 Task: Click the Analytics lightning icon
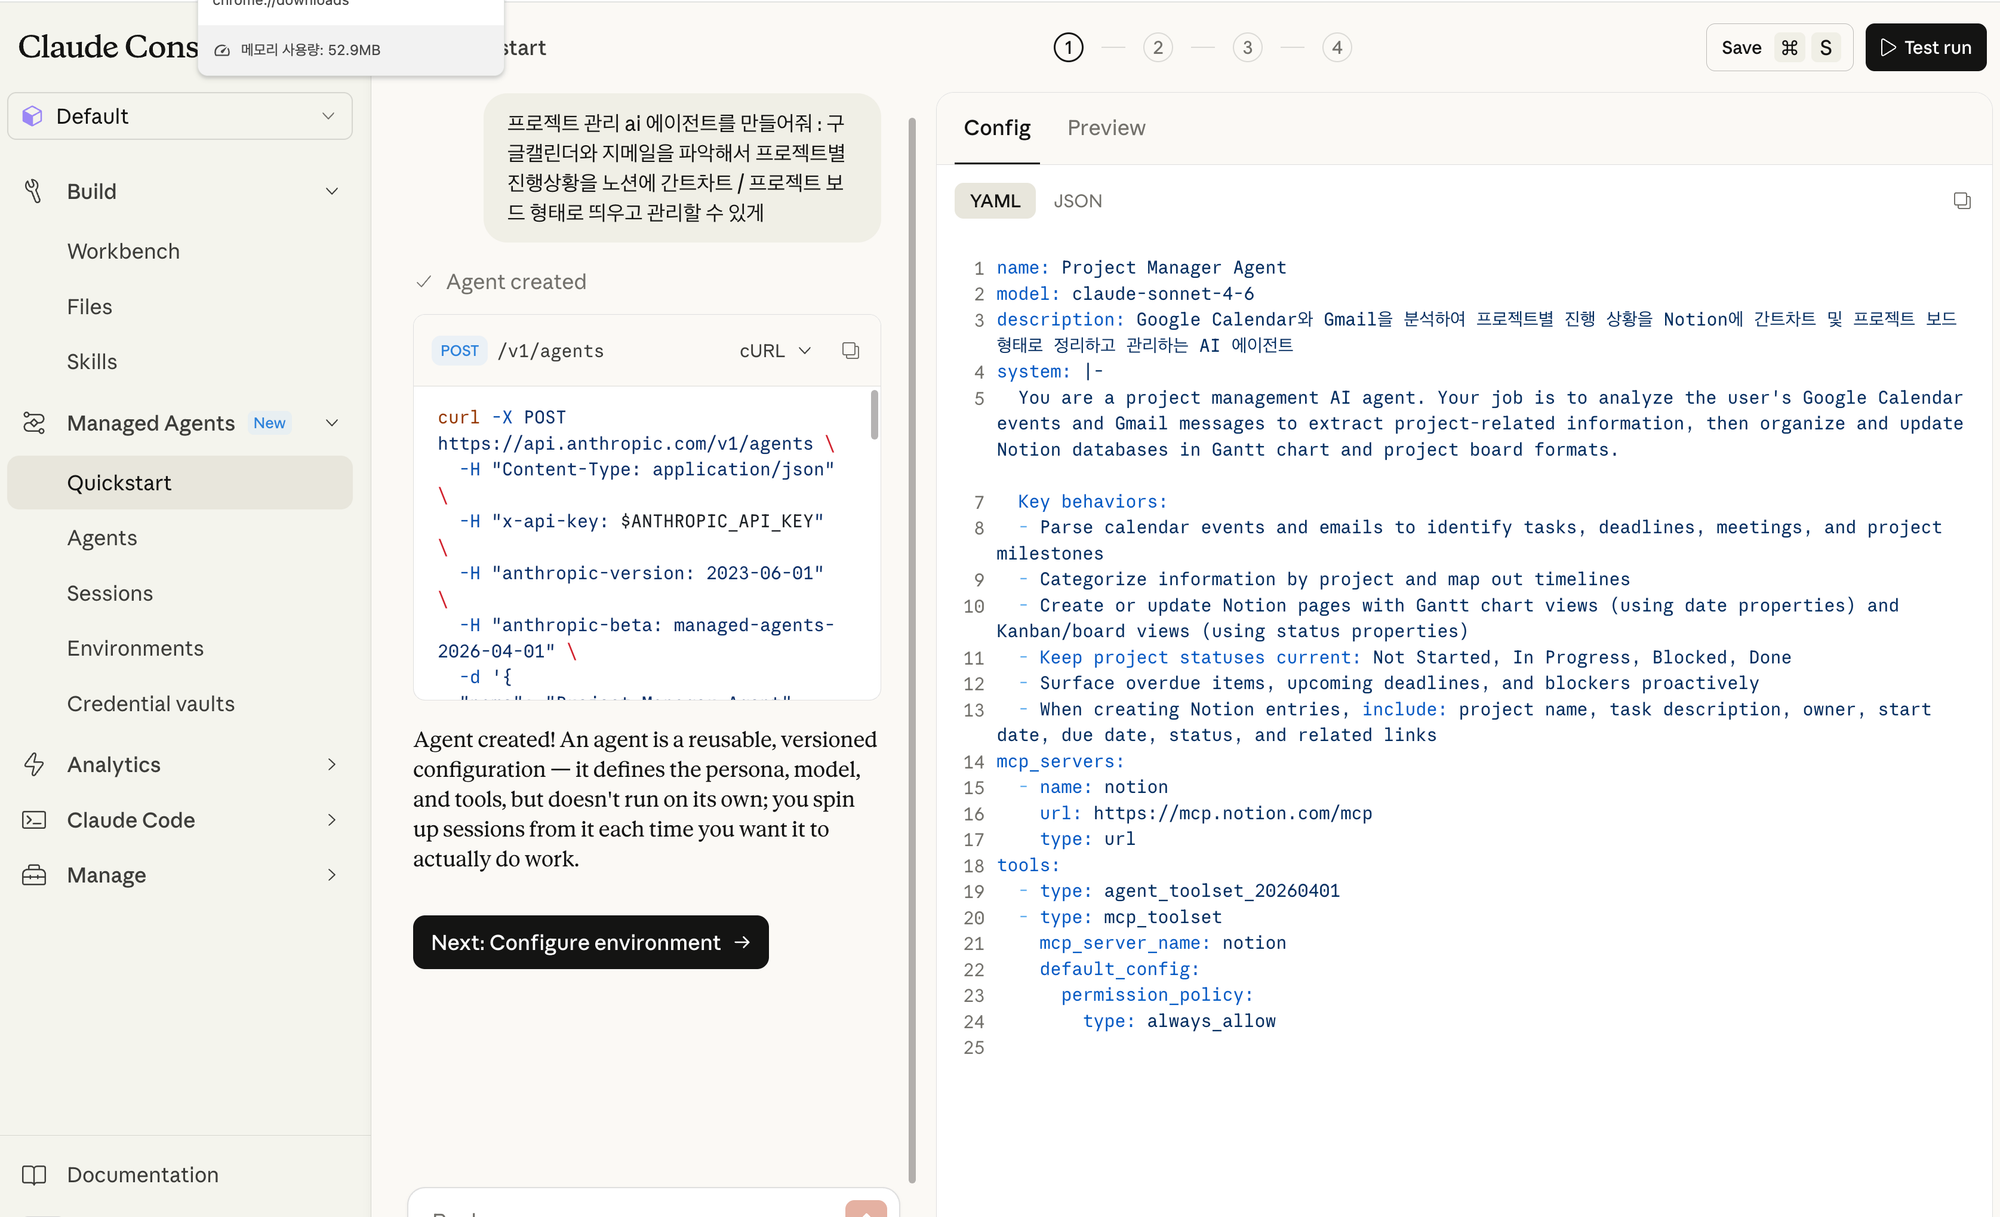[x=33, y=765]
